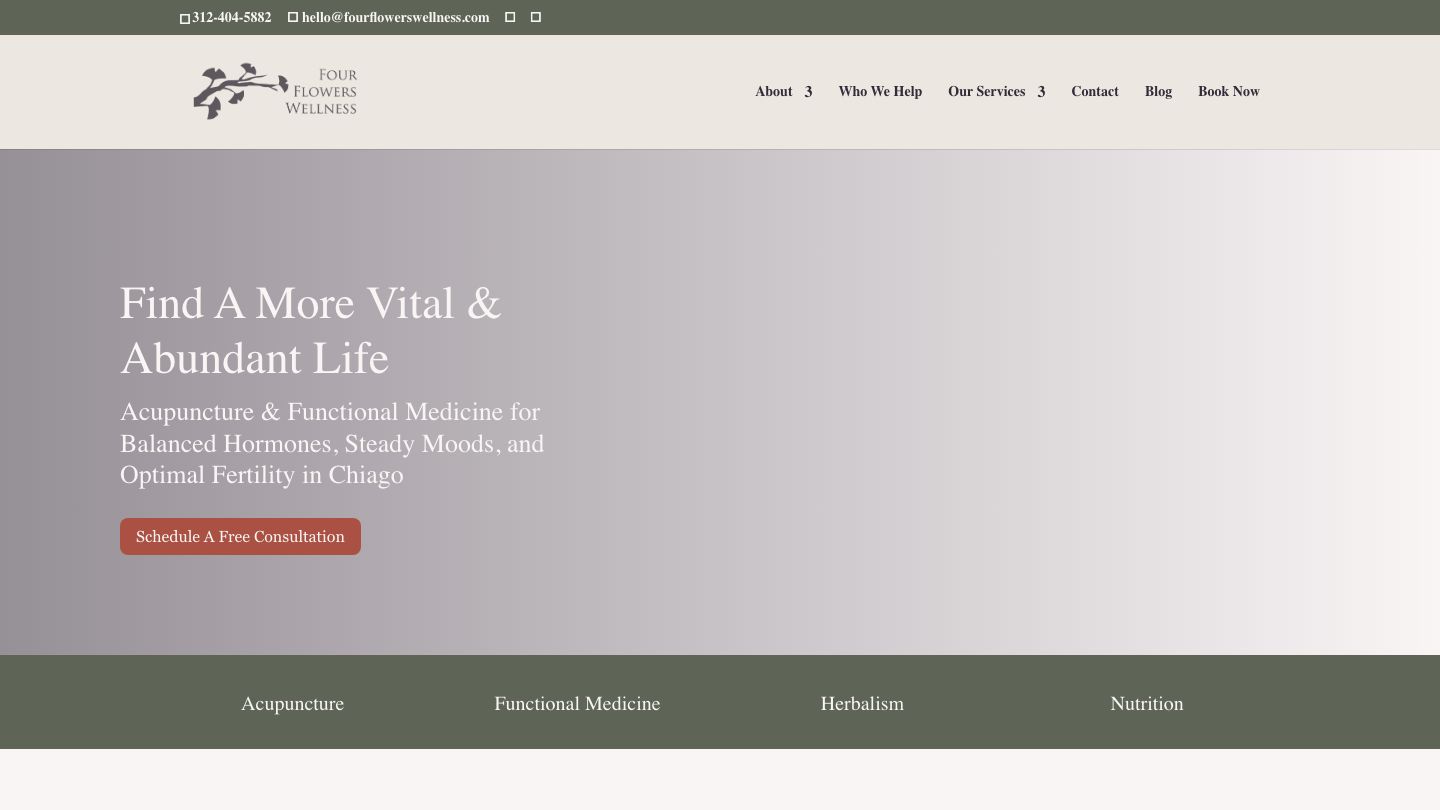This screenshot has width=1440, height=810.
Task: Select Our Services in the navigation
Action: 986,91
